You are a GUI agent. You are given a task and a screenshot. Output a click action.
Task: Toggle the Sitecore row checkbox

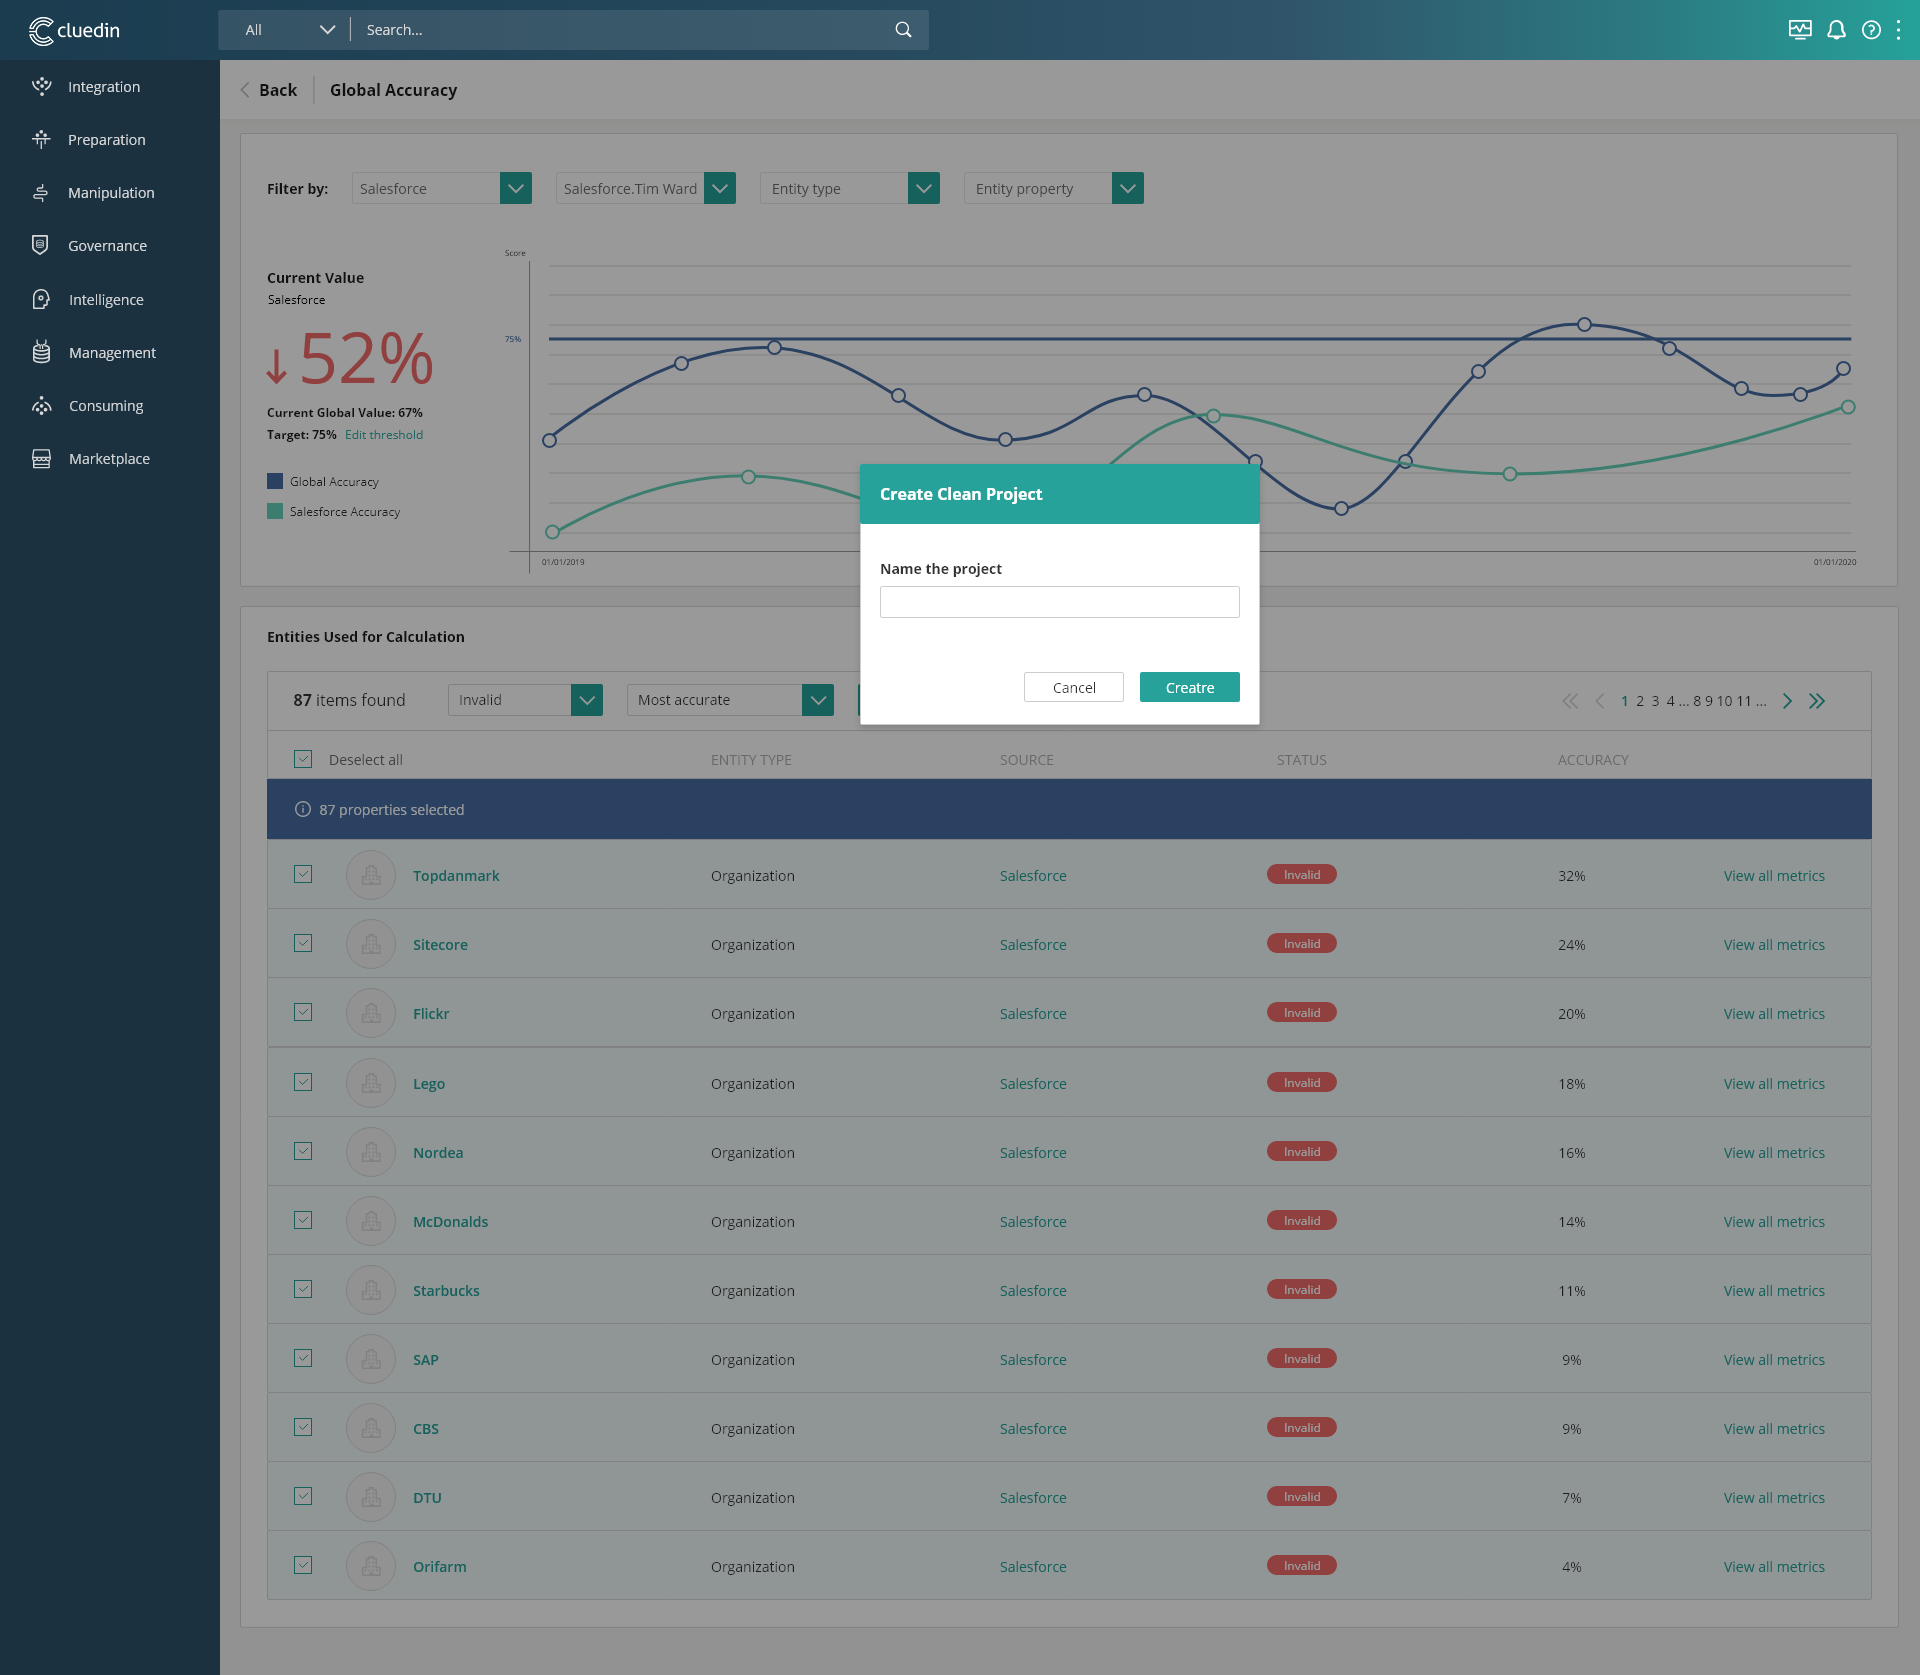click(303, 943)
